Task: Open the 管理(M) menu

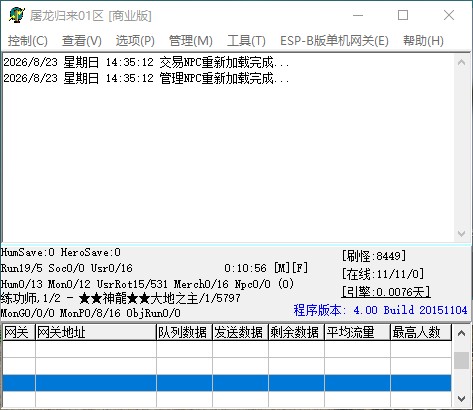Action: click(x=191, y=41)
